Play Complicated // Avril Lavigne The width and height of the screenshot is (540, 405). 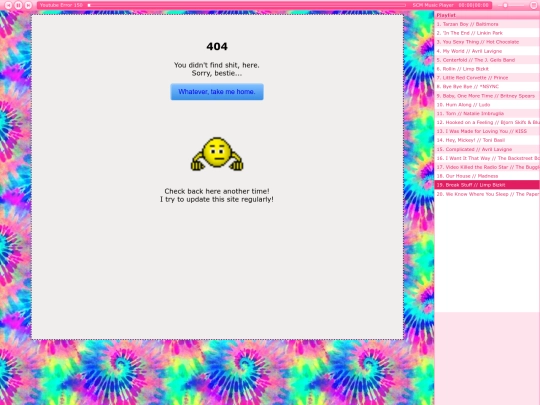point(487,149)
